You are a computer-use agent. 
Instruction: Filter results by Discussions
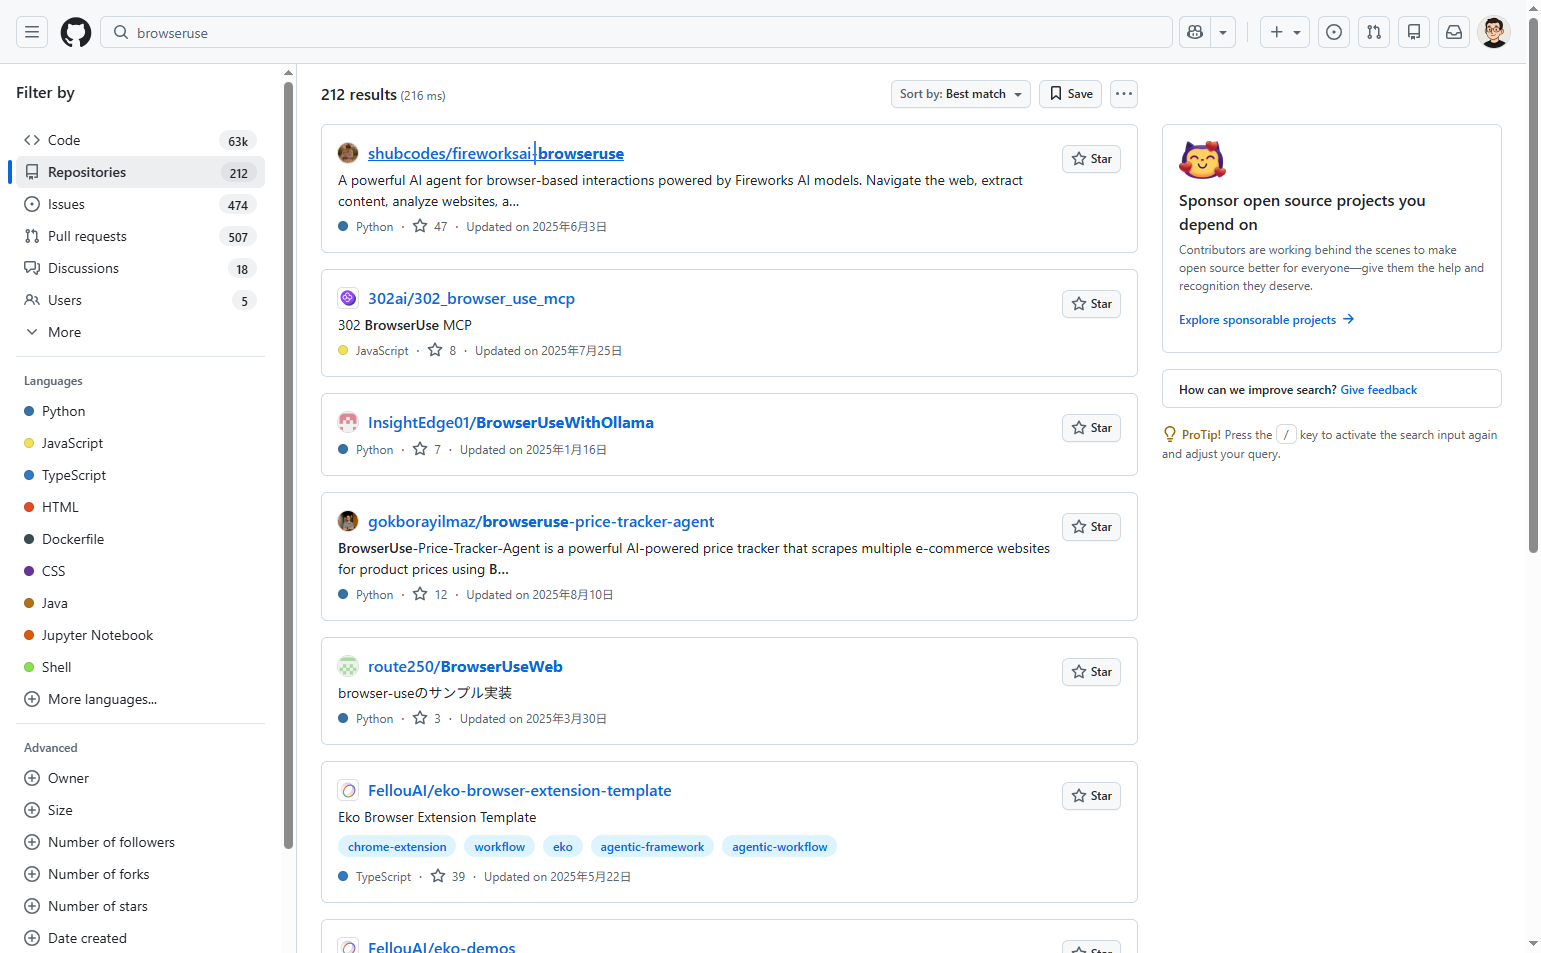[x=140, y=268]
